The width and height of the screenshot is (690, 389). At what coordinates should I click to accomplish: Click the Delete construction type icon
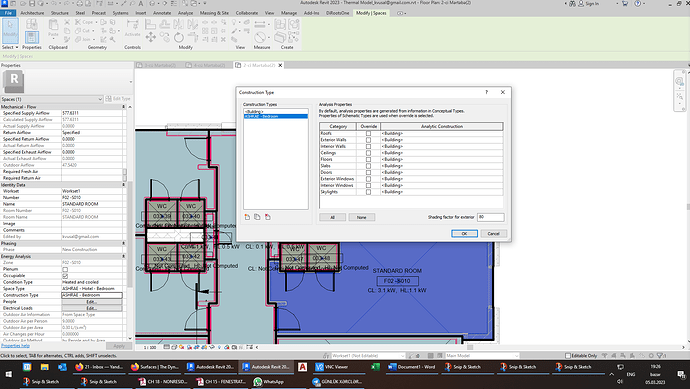268,217
